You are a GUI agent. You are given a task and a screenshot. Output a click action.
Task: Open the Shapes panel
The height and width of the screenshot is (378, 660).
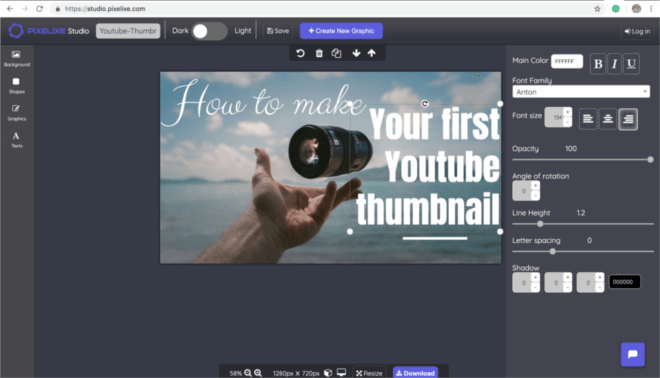(x=16, y=86)
